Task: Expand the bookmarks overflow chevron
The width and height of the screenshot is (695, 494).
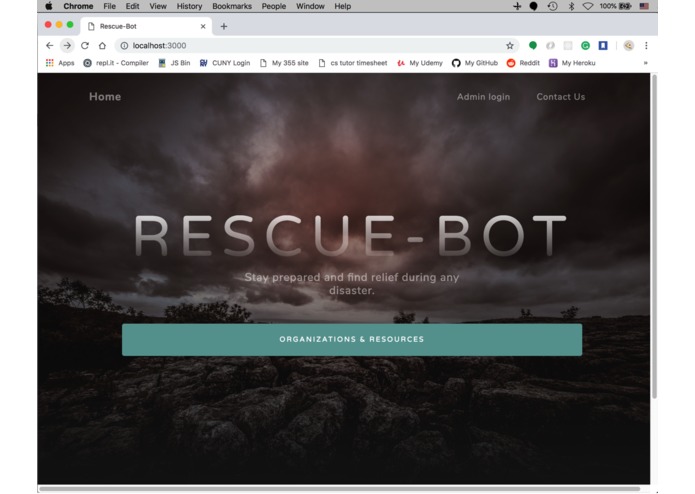Action: point(645,63)
